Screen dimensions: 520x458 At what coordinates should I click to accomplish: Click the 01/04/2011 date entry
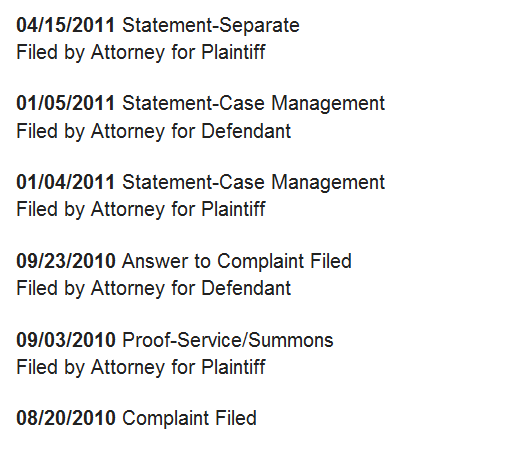coord(66,182)
